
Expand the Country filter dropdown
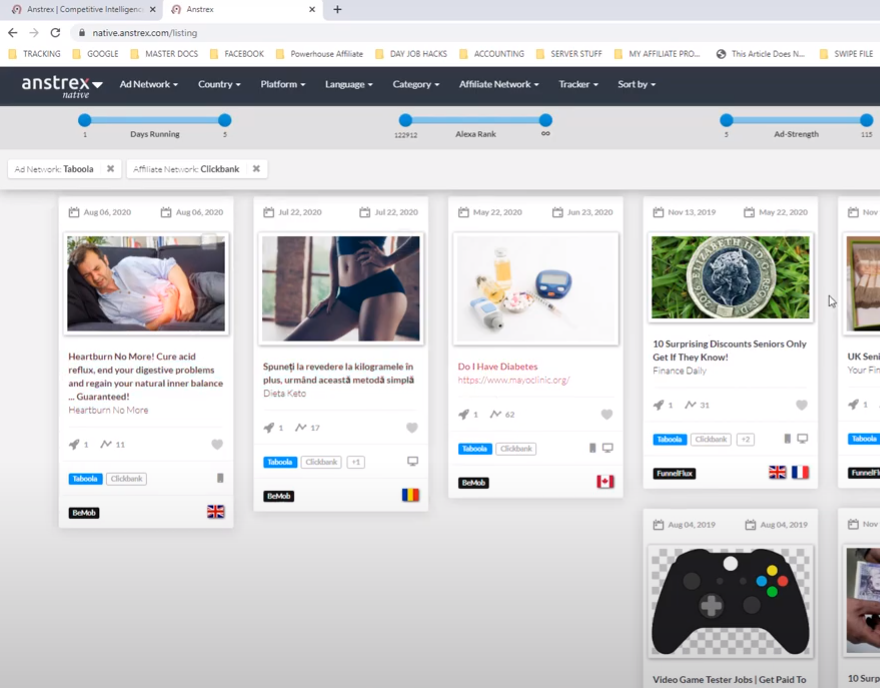[219, 84]
